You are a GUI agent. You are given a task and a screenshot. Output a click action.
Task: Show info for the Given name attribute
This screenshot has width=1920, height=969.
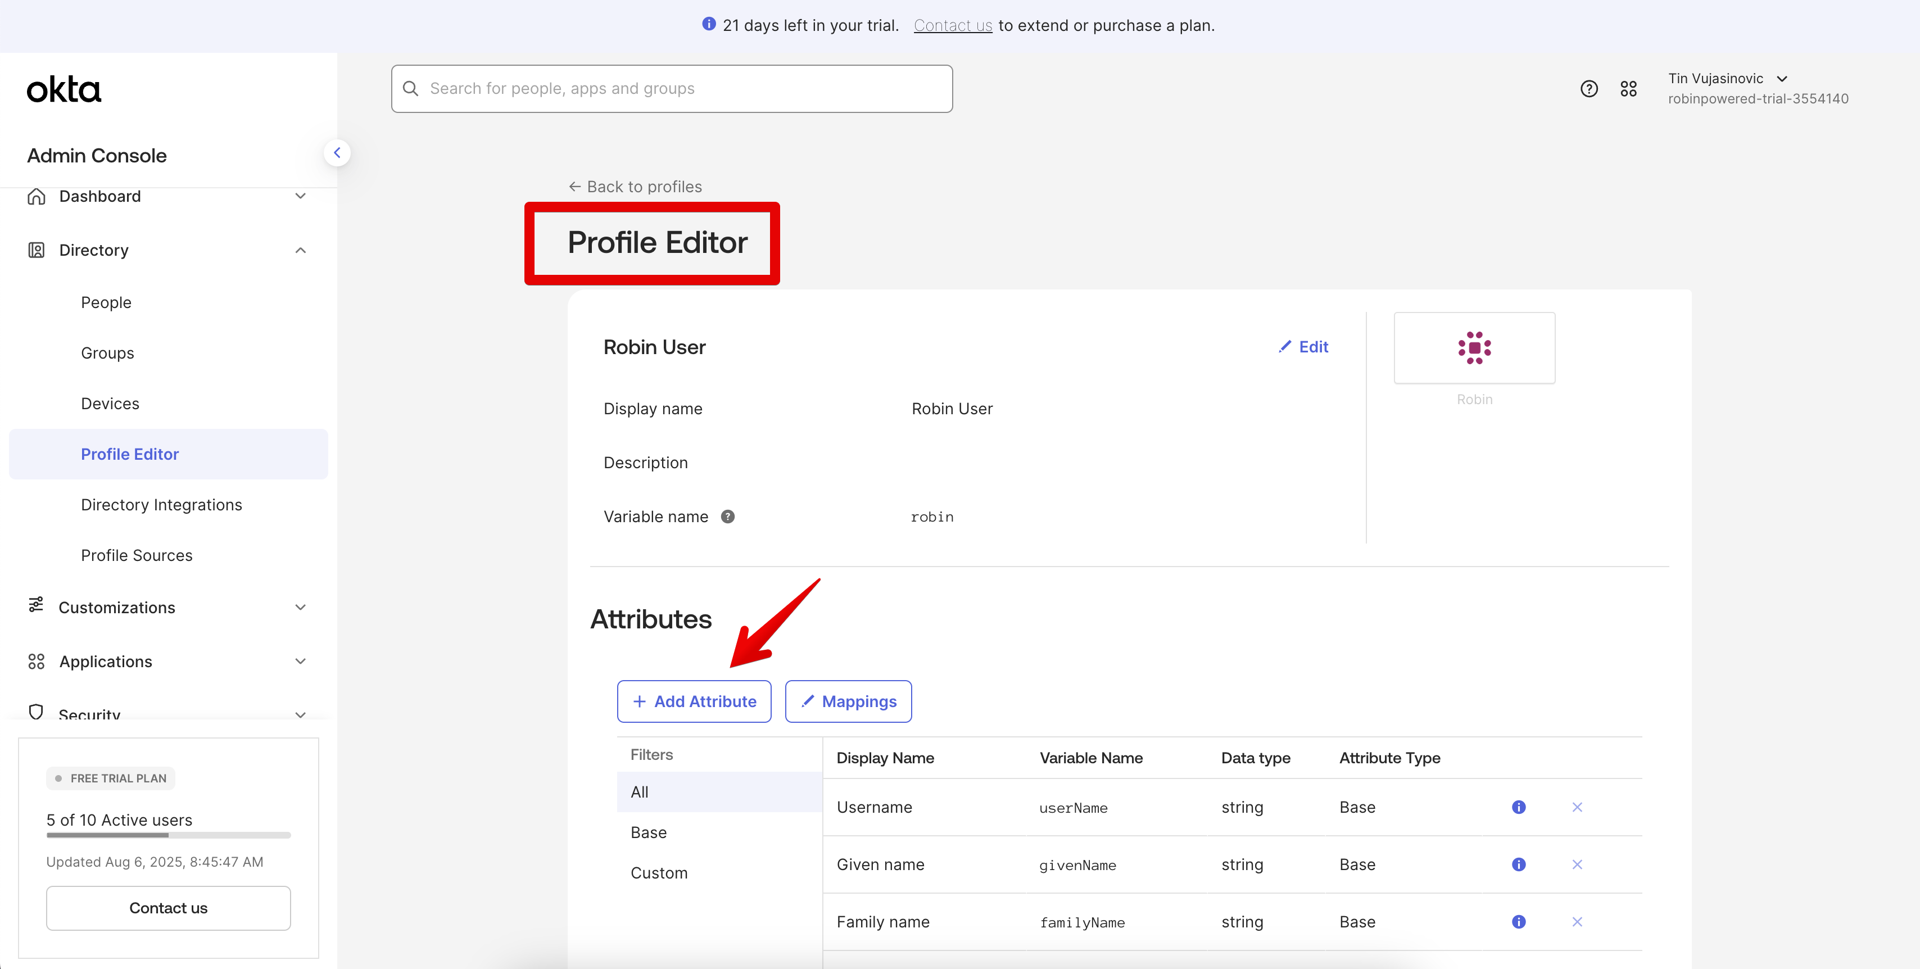pyautogui.click(x=1519, y=864)
